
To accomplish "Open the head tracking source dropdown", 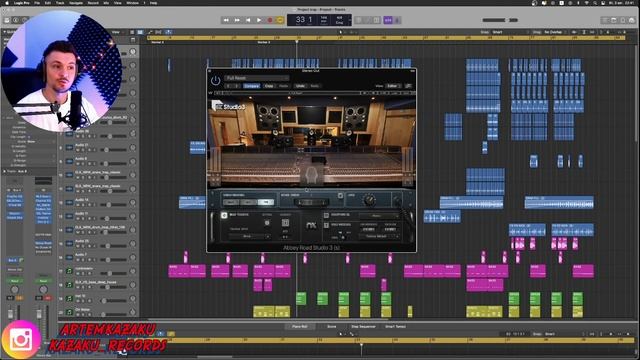I will point(250,236).
